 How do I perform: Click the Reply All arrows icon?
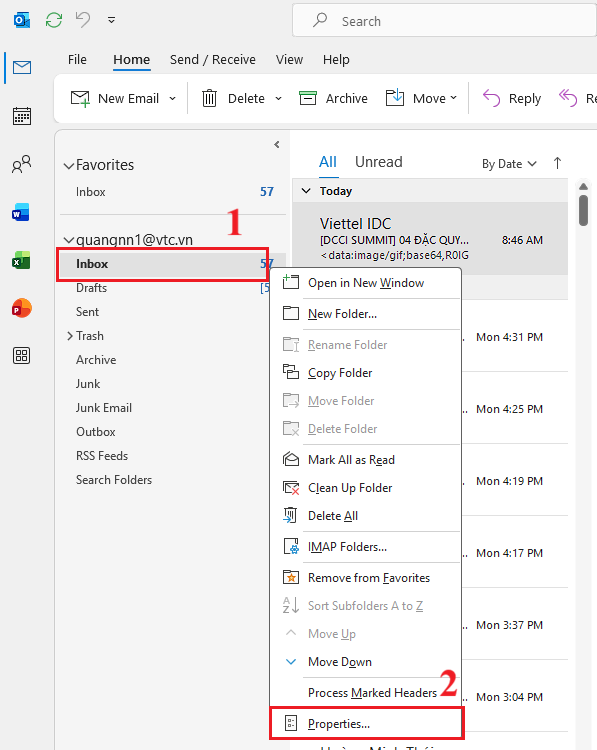point(568,98)
